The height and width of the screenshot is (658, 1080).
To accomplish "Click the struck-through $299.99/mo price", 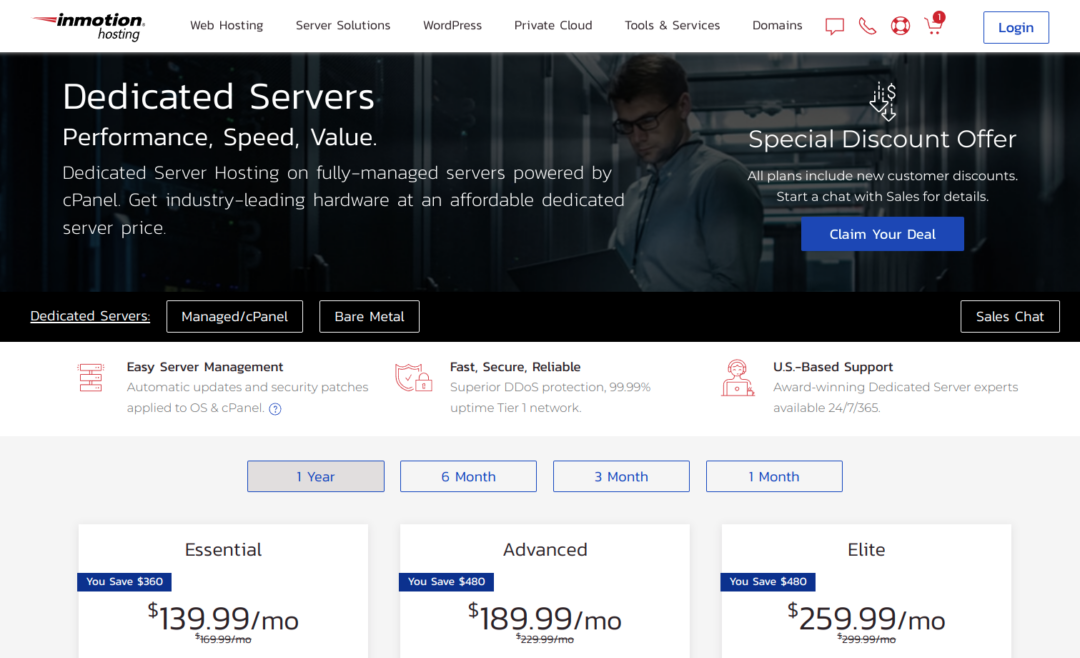I will (866, 639).
